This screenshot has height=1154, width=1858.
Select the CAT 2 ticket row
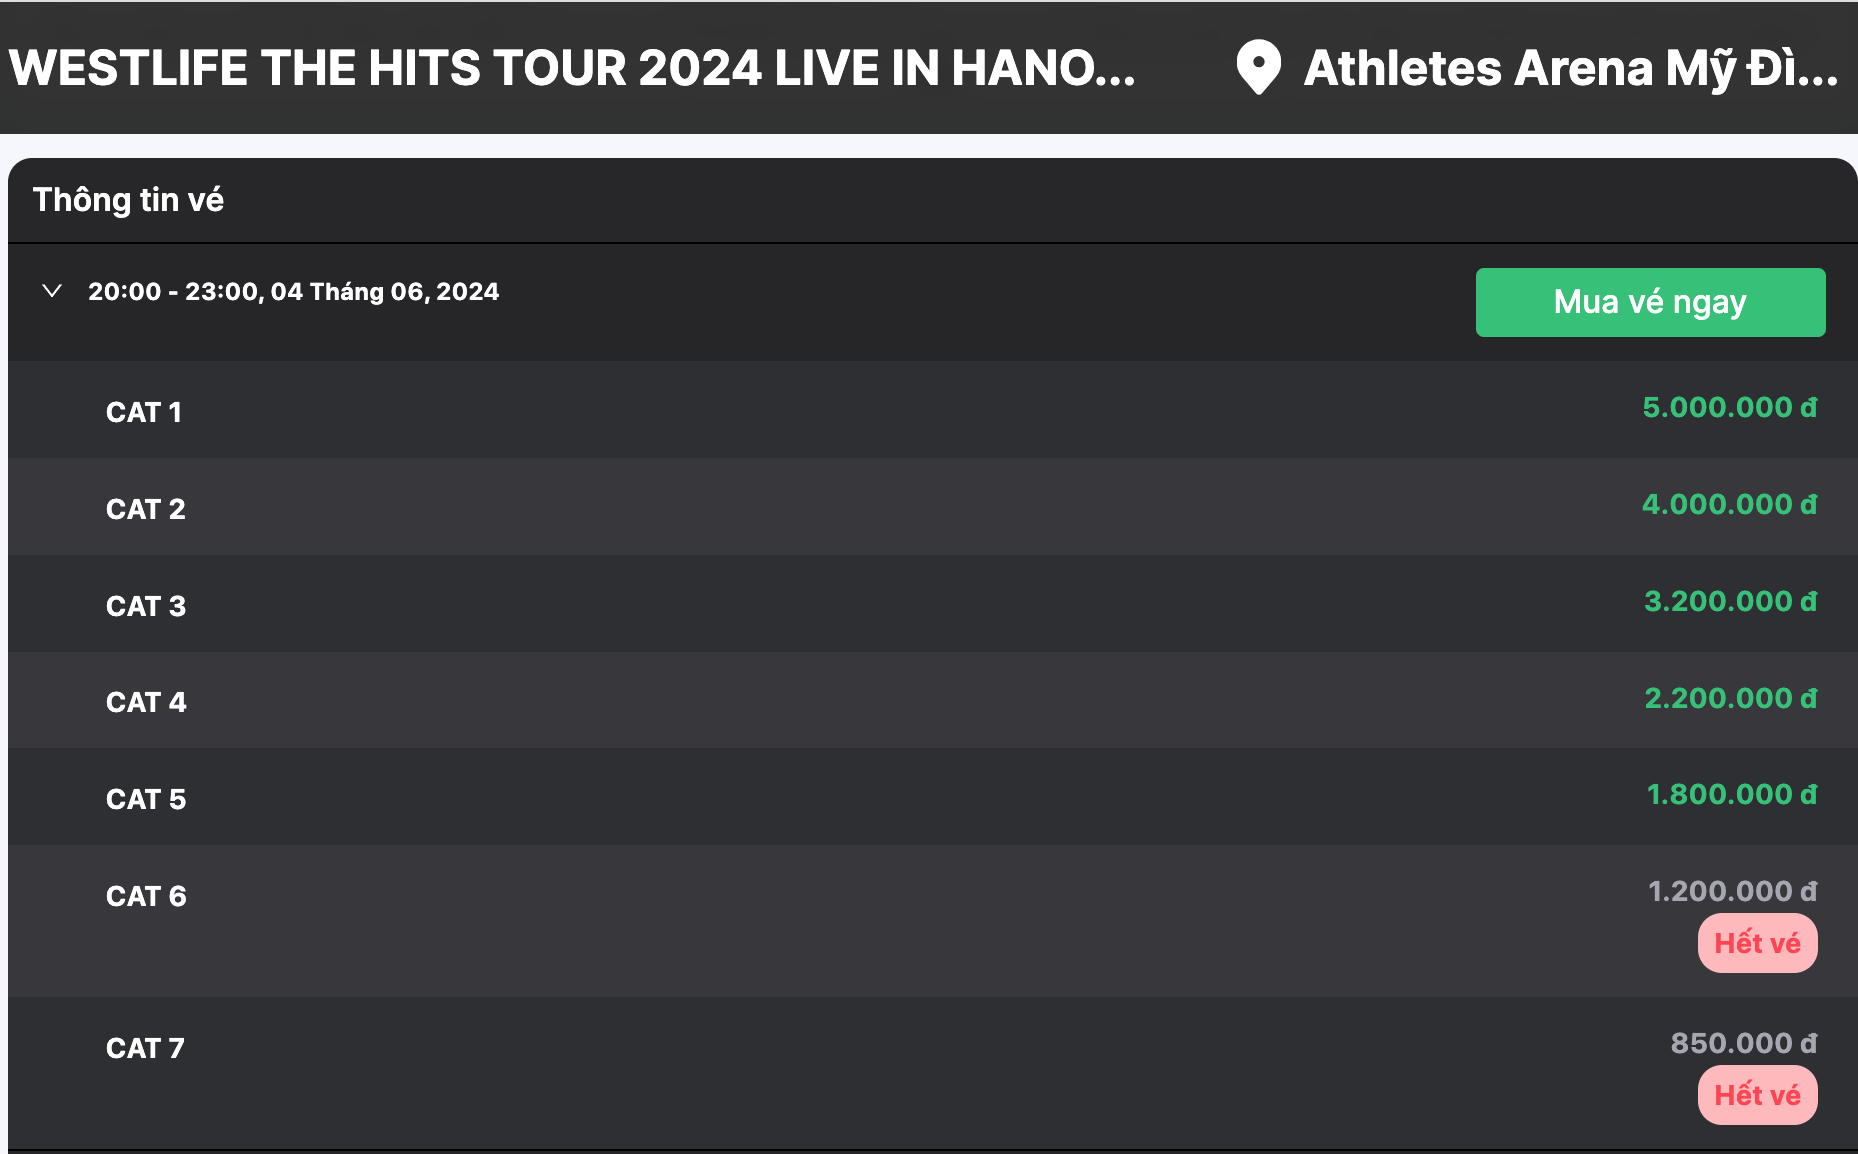[x=933, y=507]
